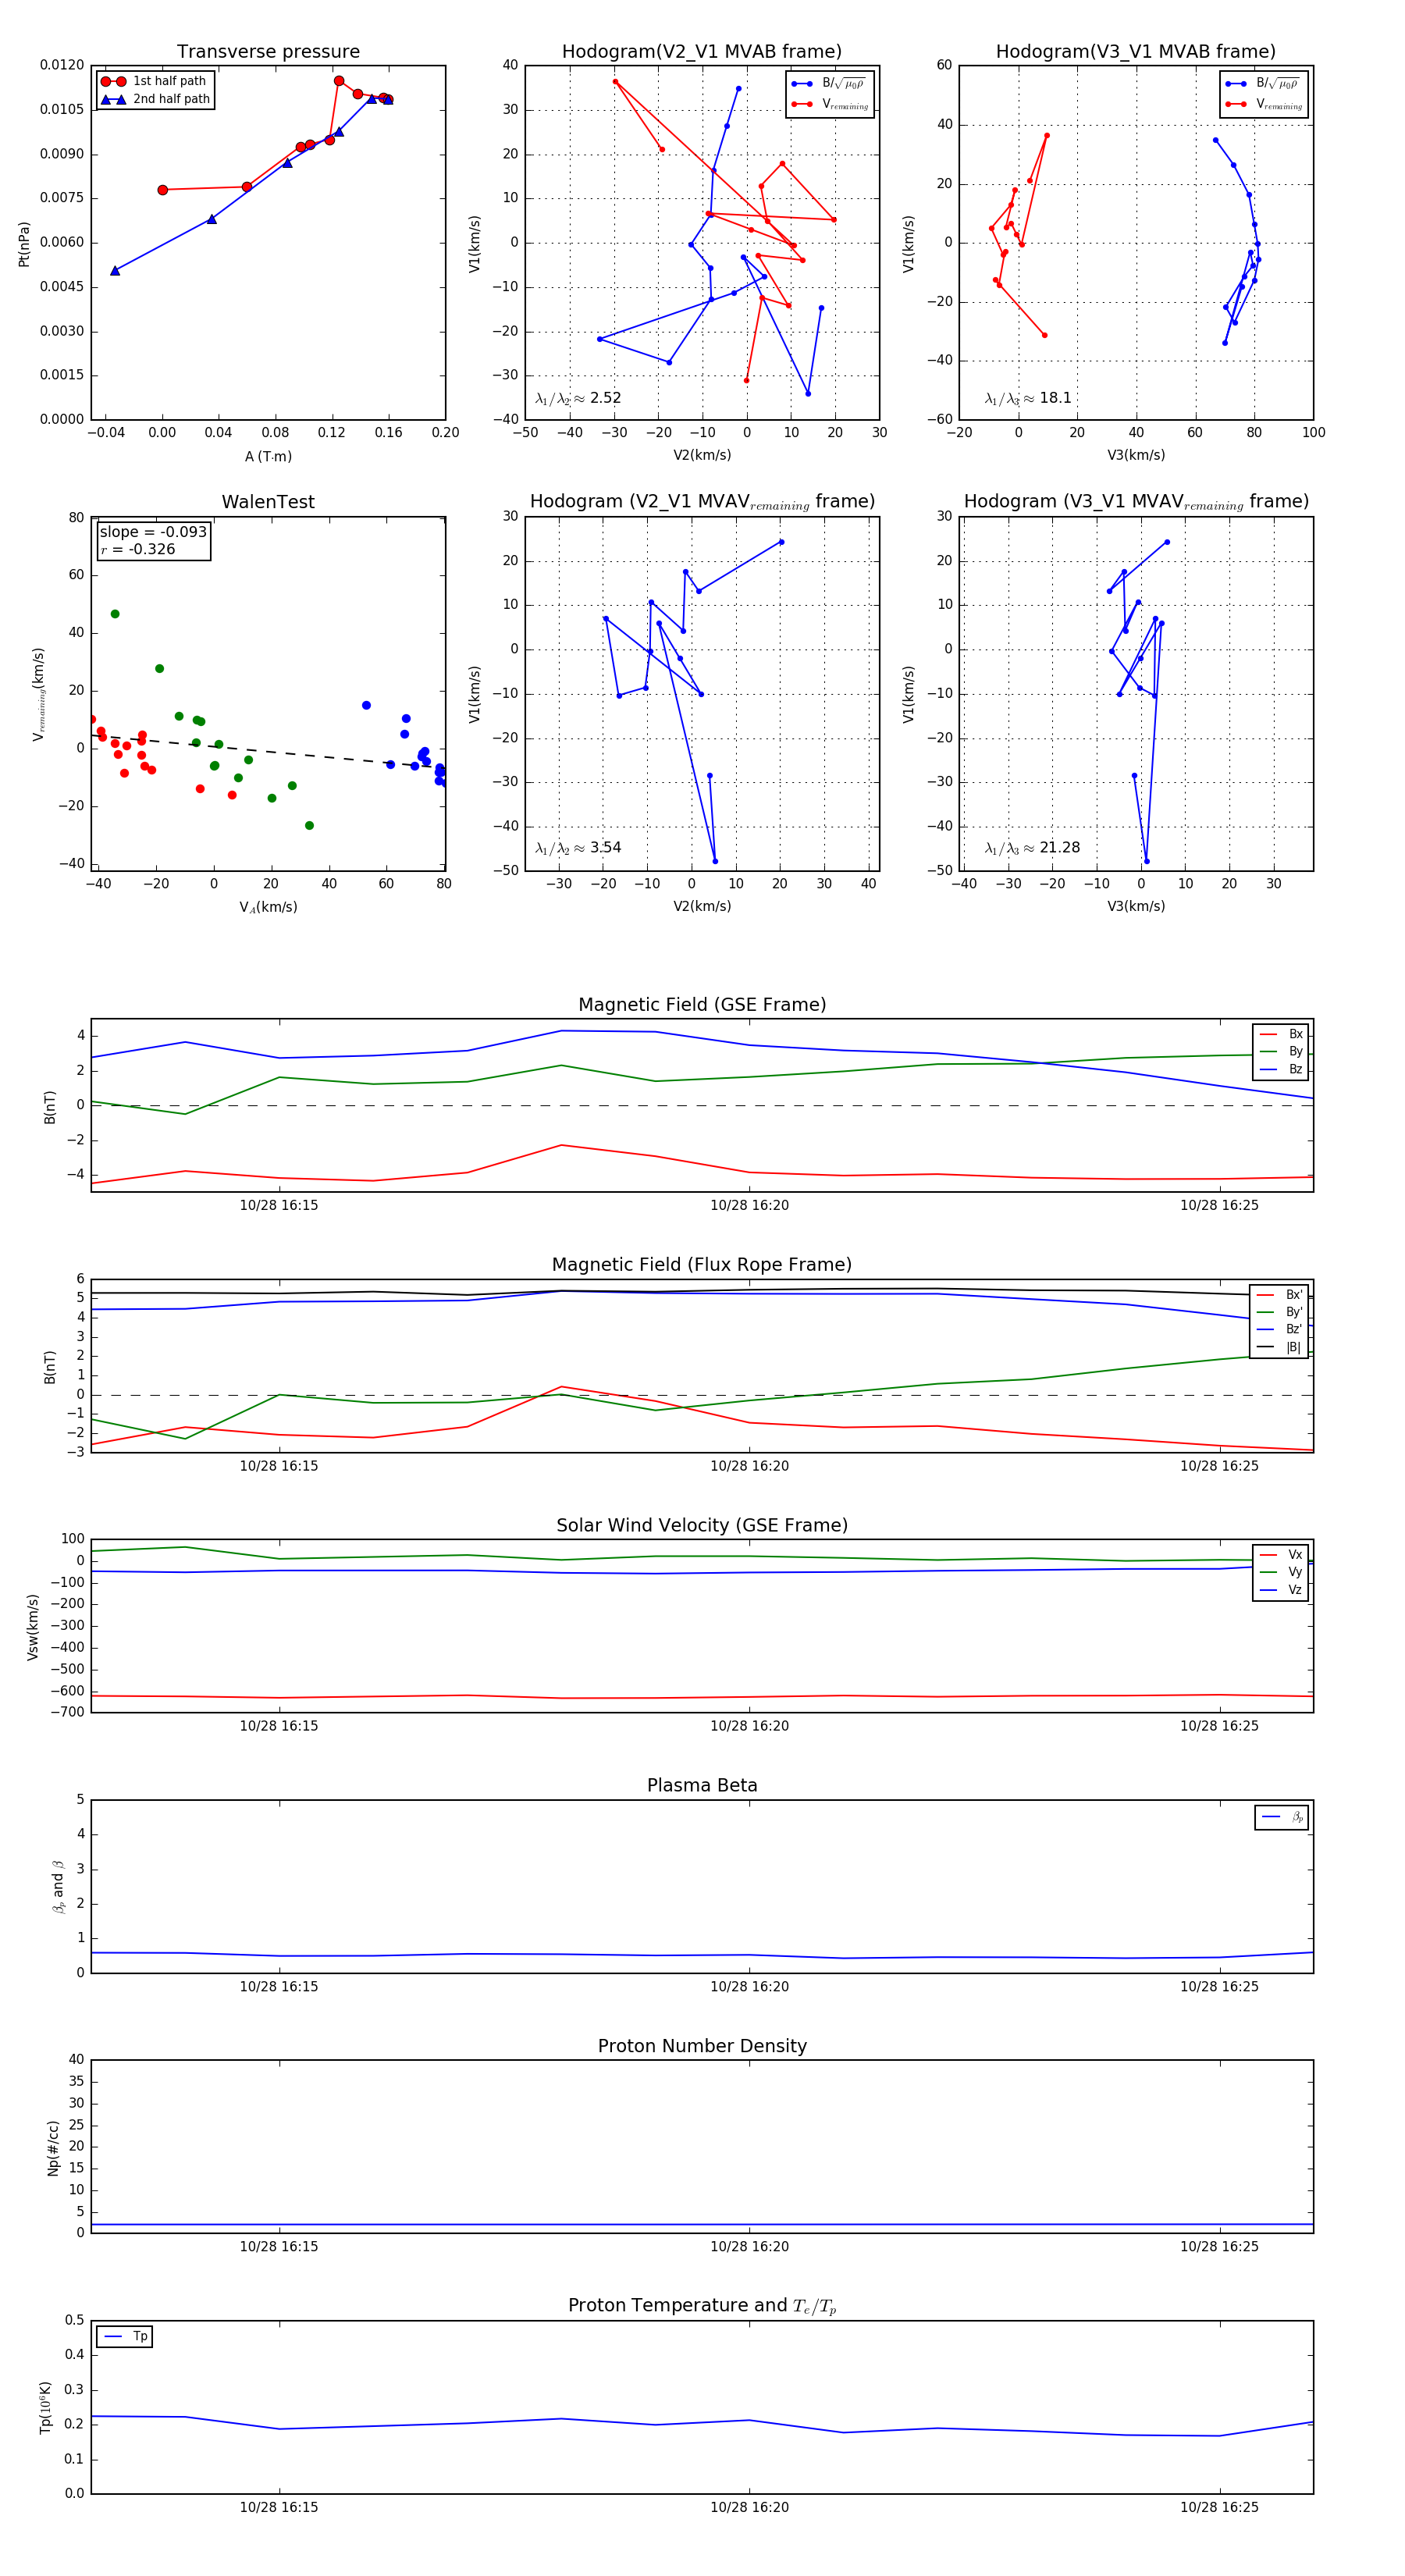Click the 'Proton Number Density' title

click(x=702, y=2046)
